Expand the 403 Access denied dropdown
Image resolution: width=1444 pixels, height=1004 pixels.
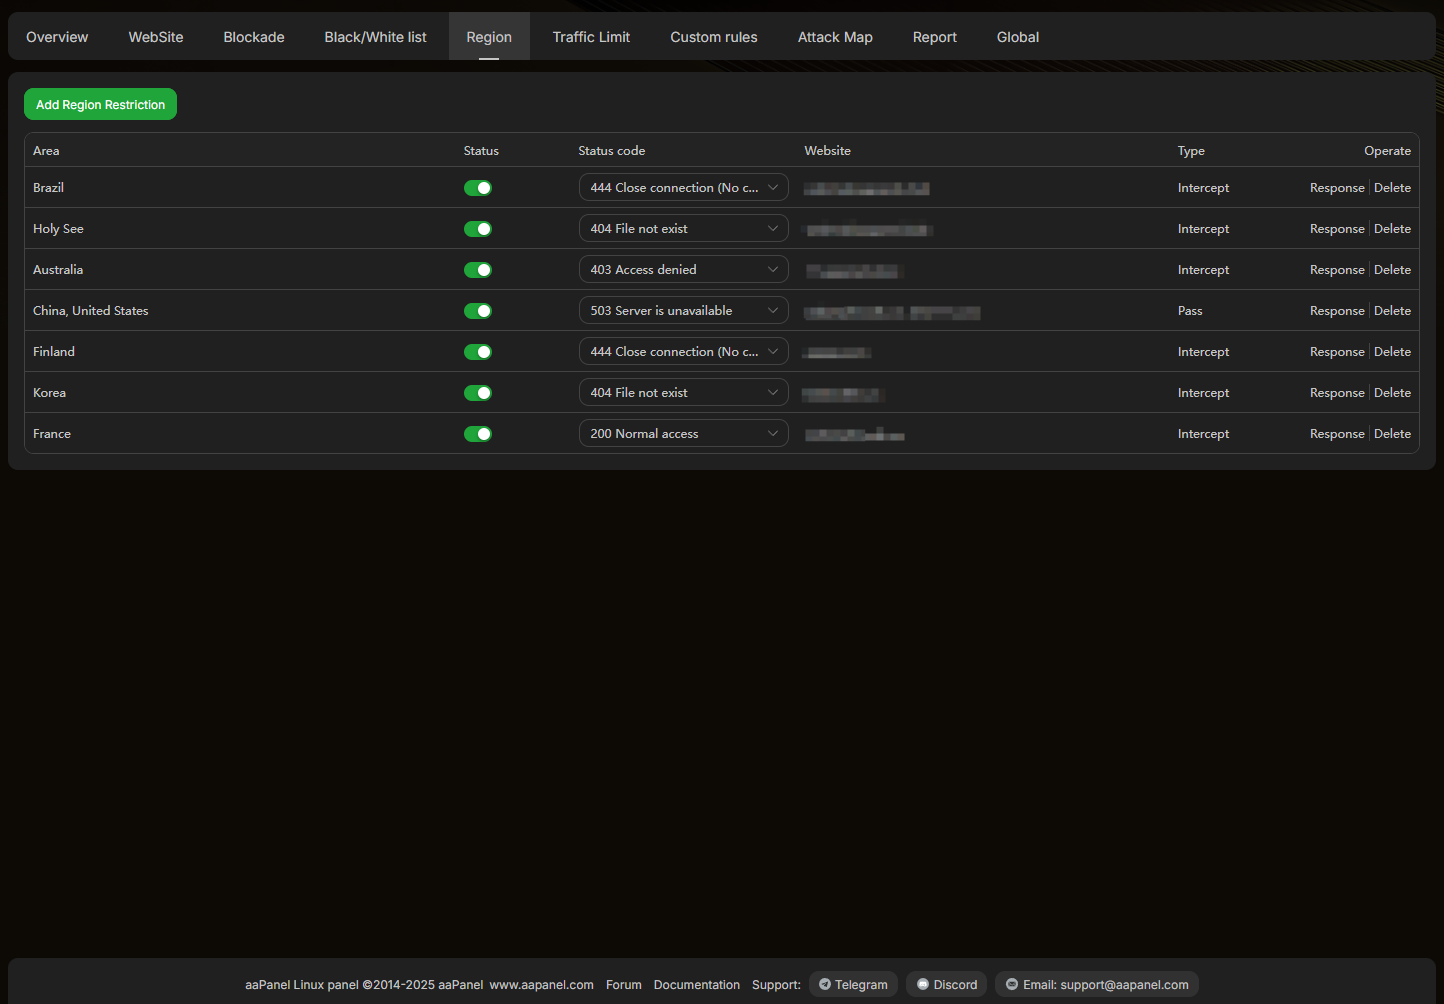click(683, 270)
